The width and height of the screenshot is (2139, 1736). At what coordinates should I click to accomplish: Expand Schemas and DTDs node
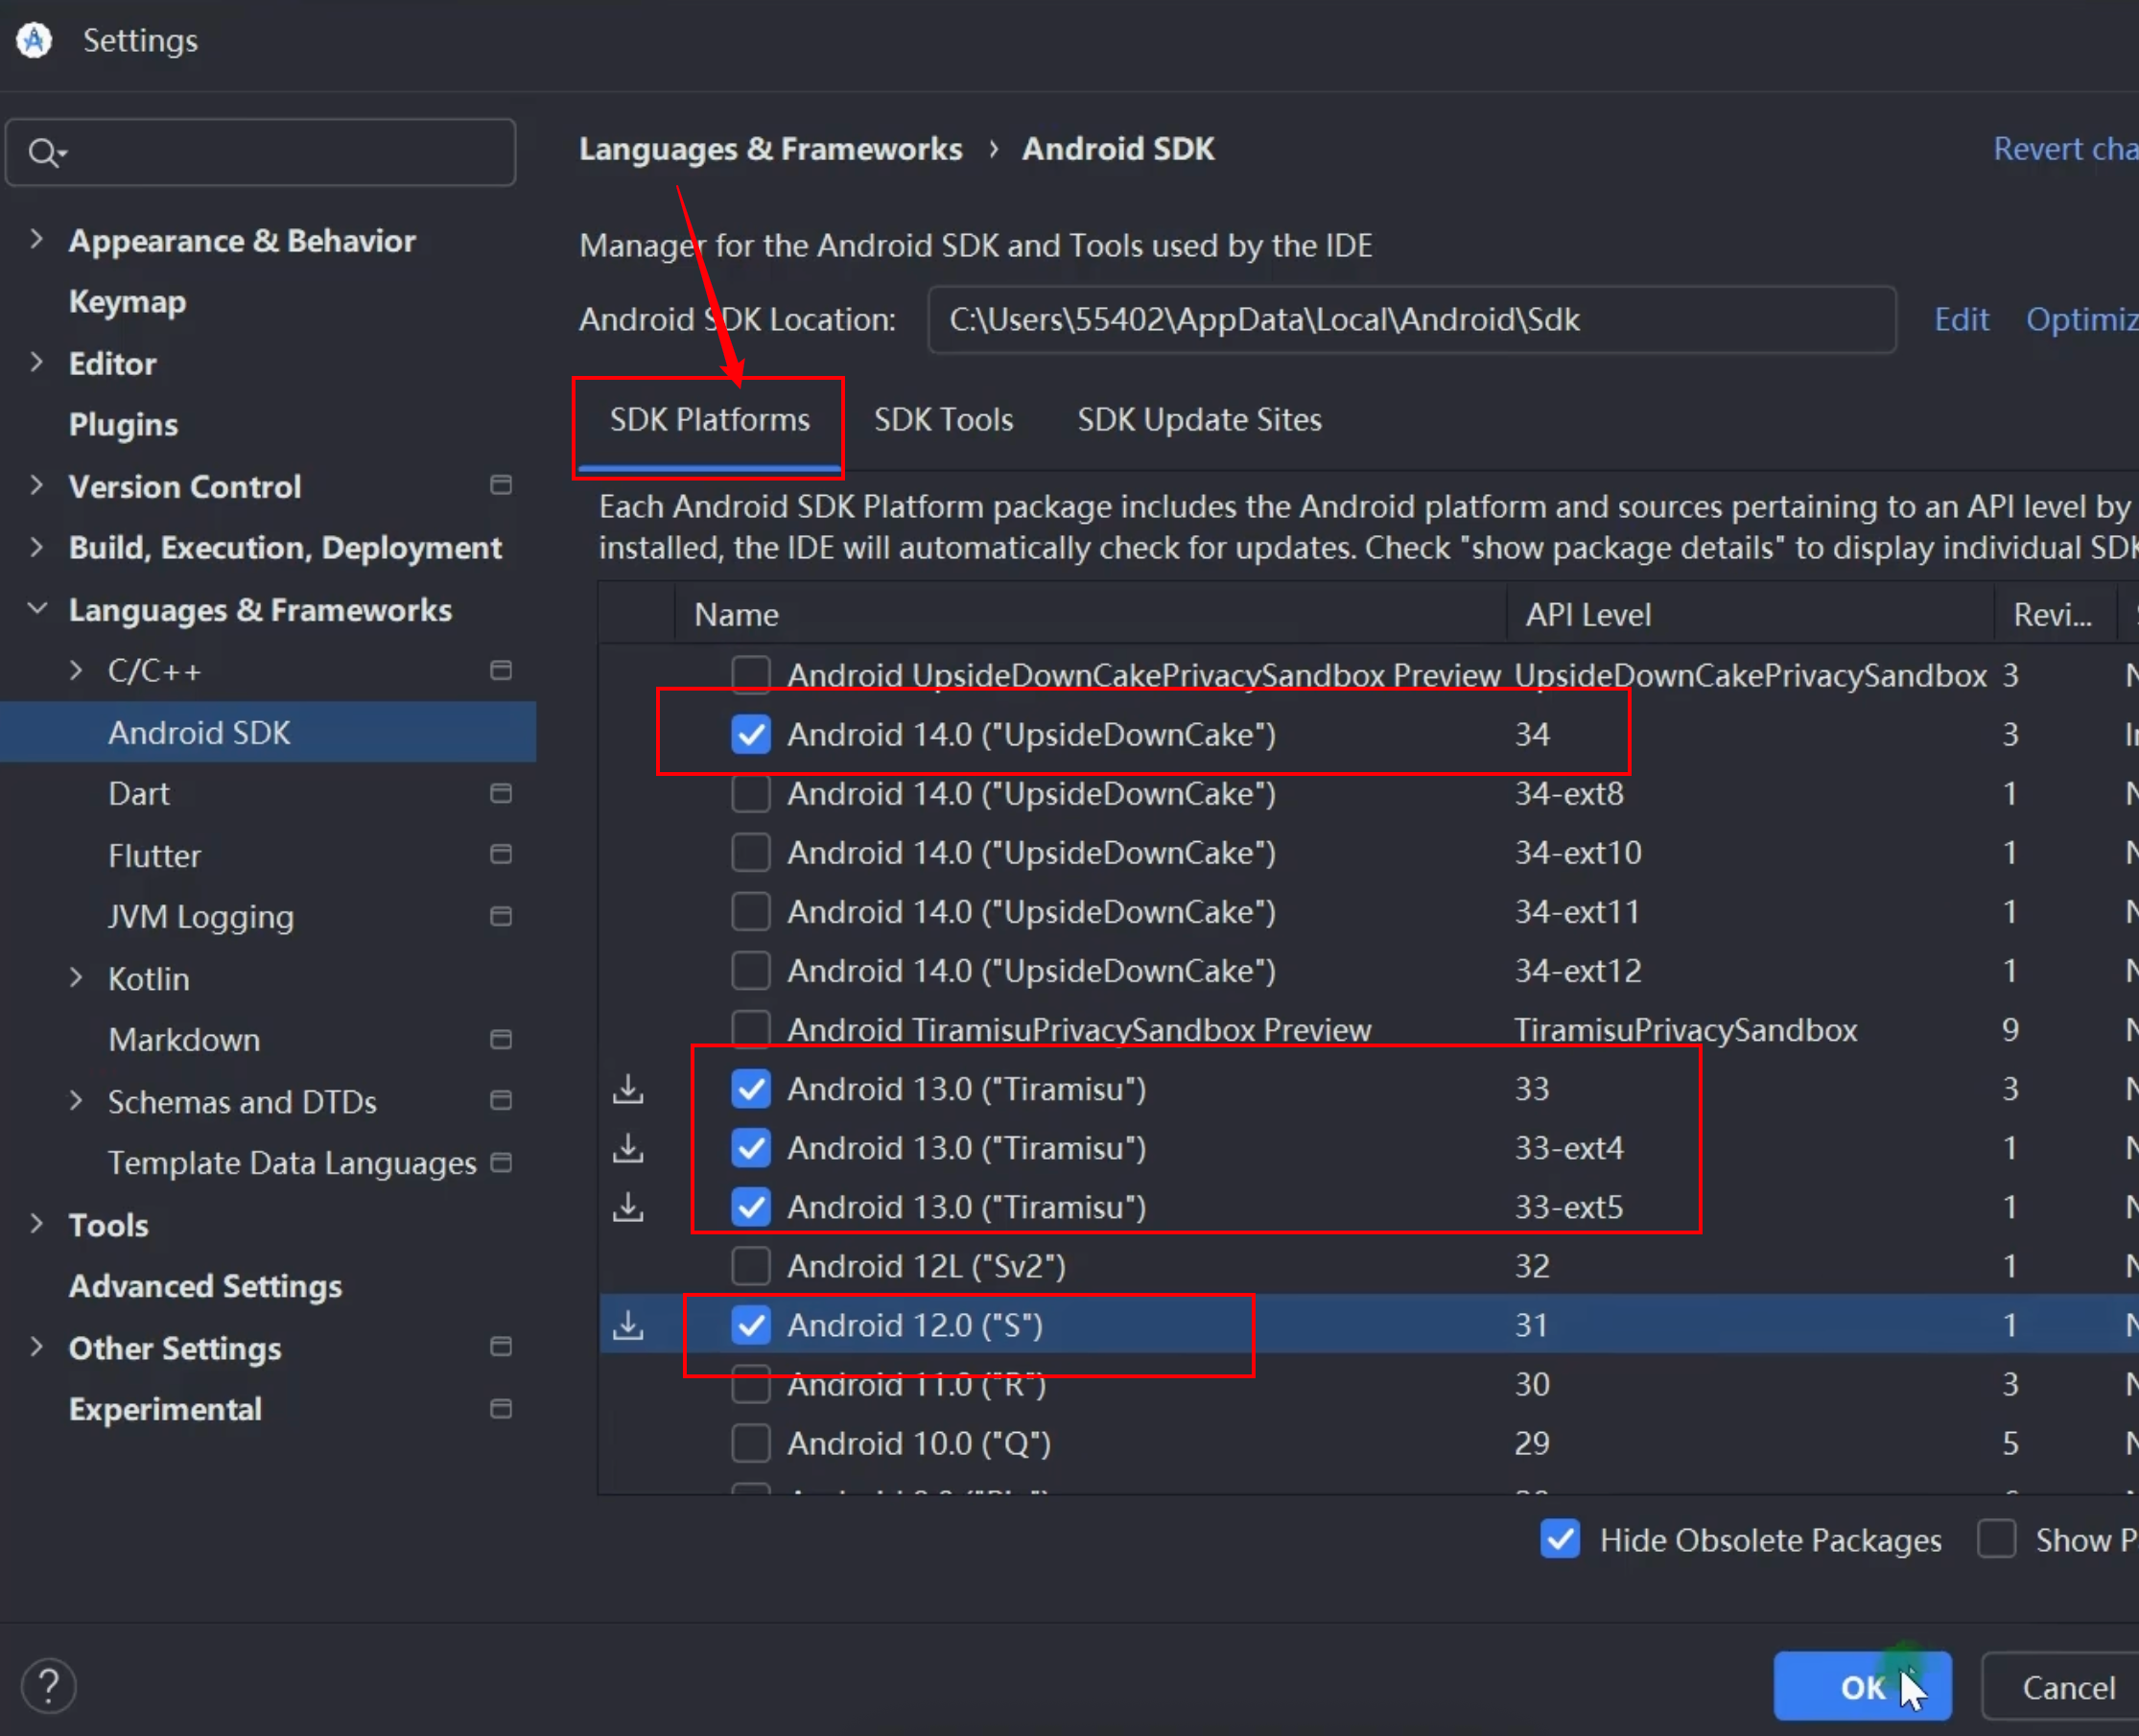(x=76, y=1101)
